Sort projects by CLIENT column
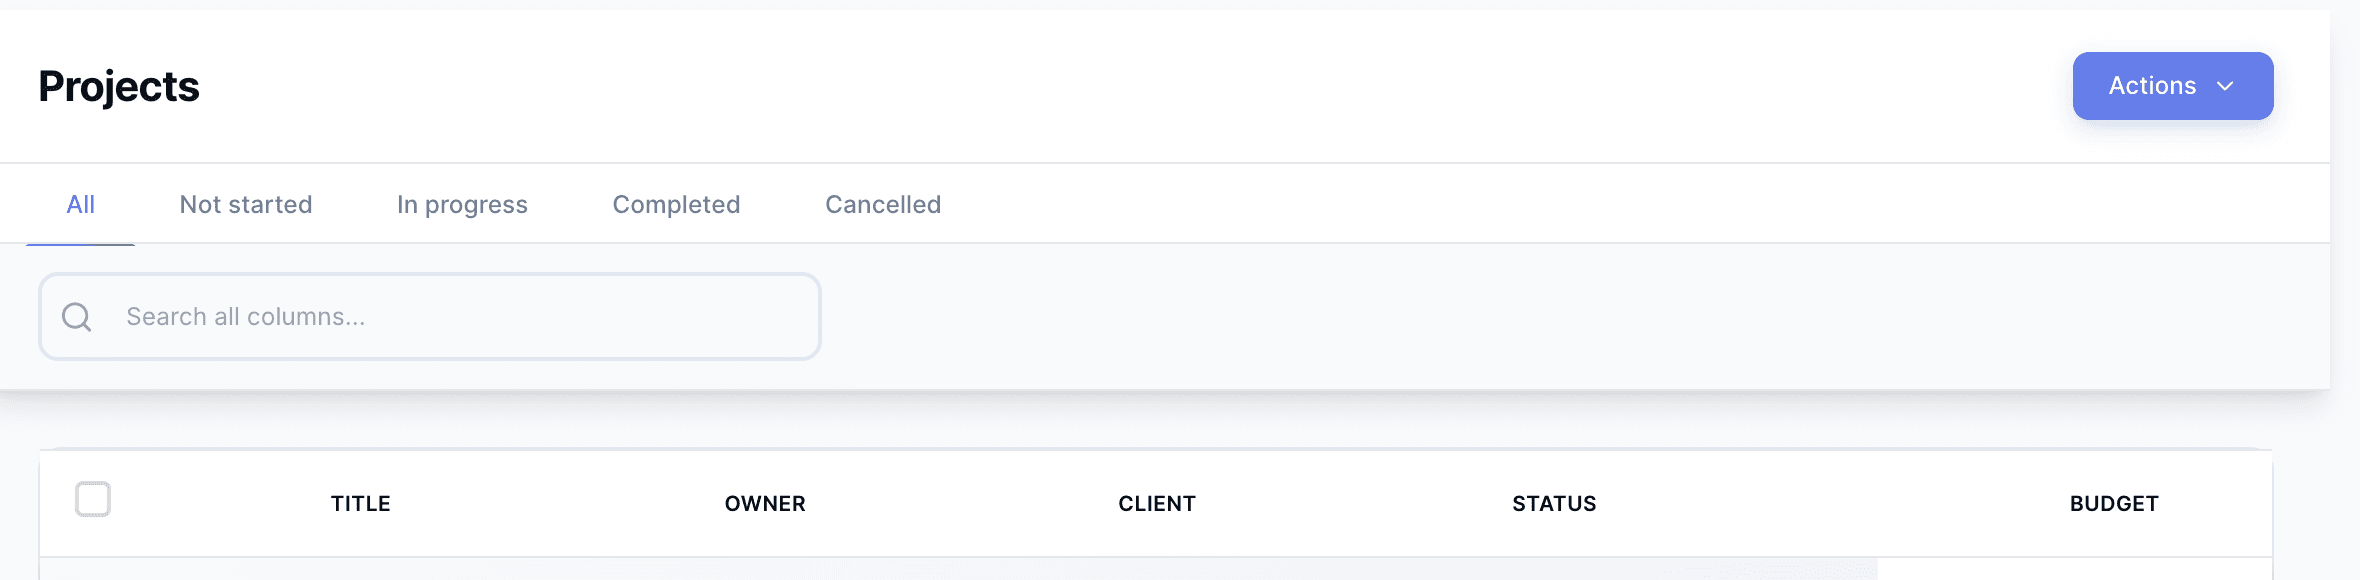 pyautogui.click(x=1157, y=504)
